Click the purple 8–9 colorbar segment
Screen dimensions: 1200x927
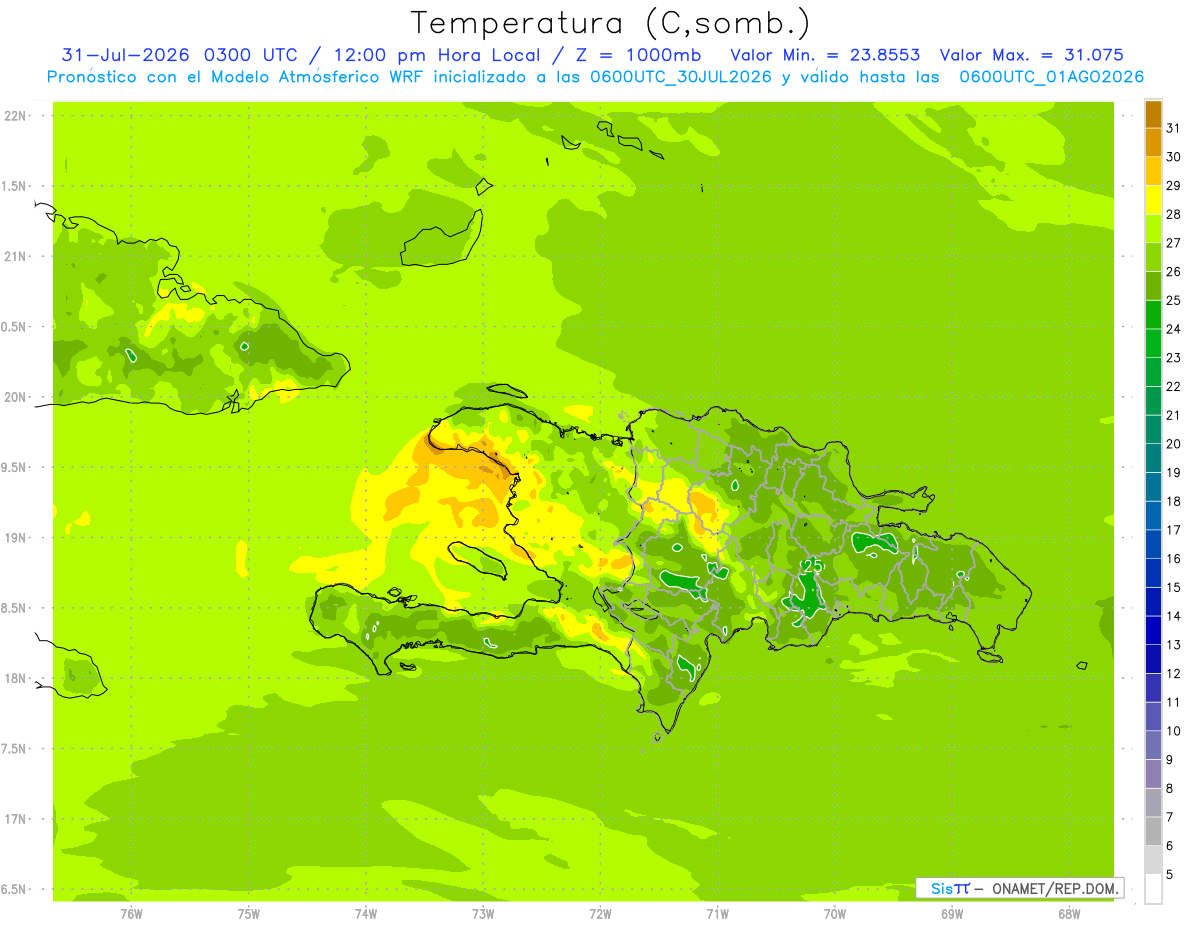click(x=1153, y=774)
